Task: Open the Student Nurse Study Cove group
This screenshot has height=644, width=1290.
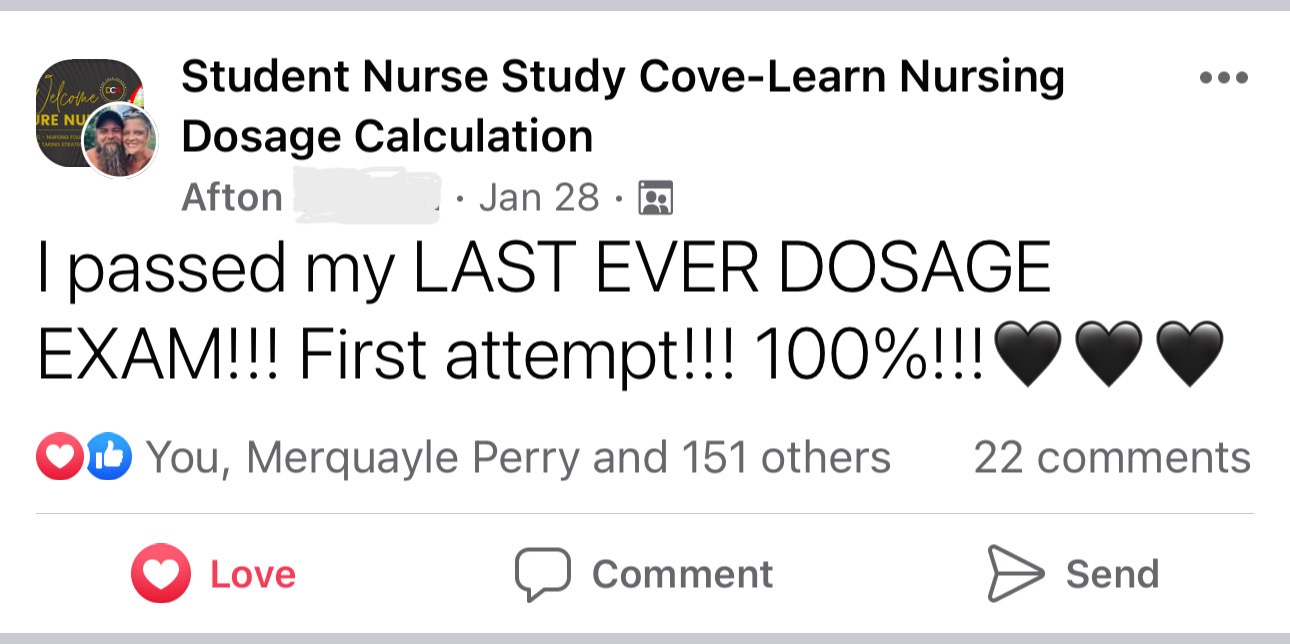Action: (622, 106)
